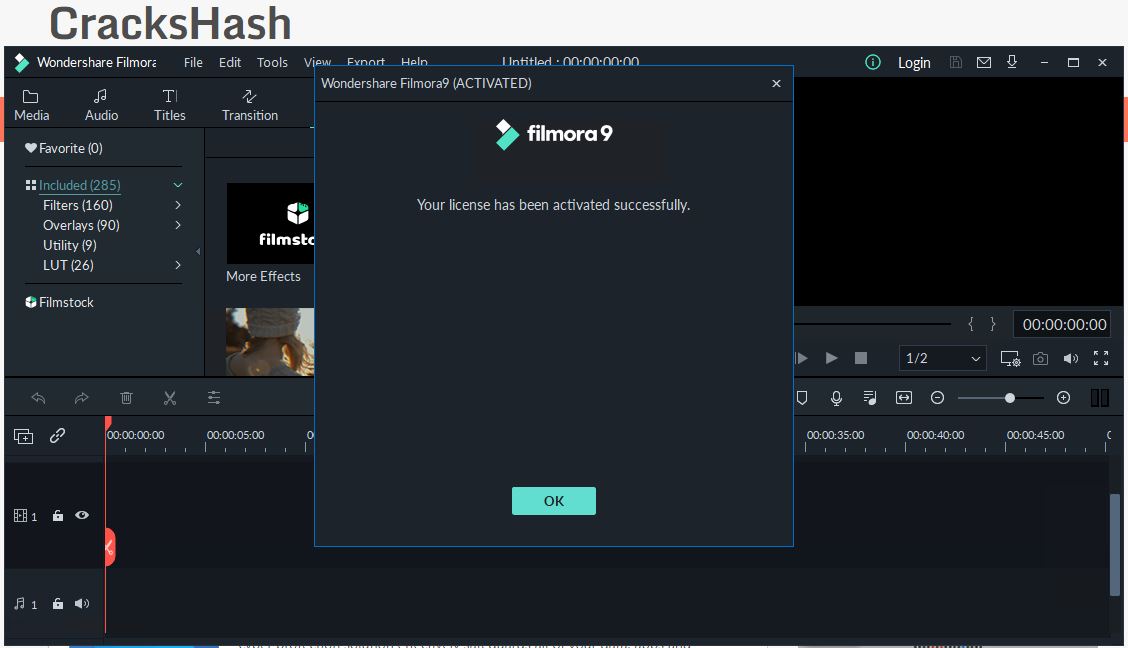Click the Split scissors icon
1128x648 pixels.
coord(170,398)
